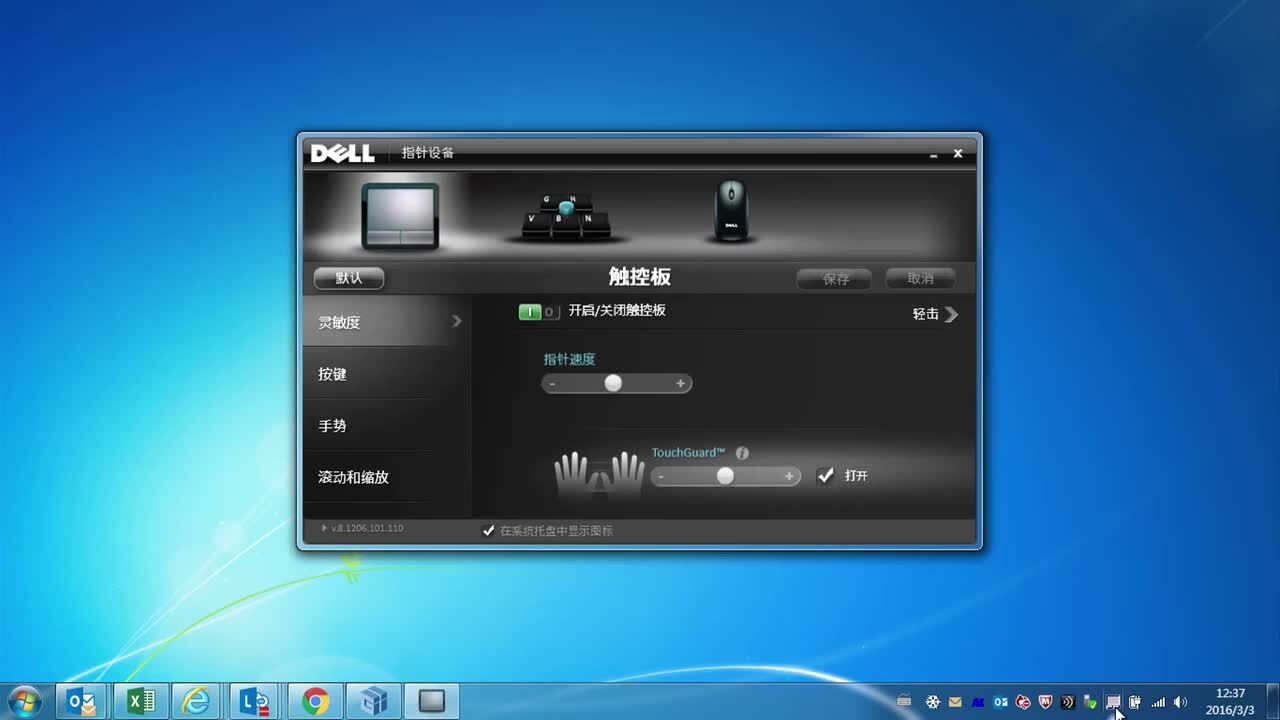Image resolution: width=1280 pixels, height=720 pixels.
Task: Uncheck 在系统托盘中显示图标 checkbox
Action: 488,531
